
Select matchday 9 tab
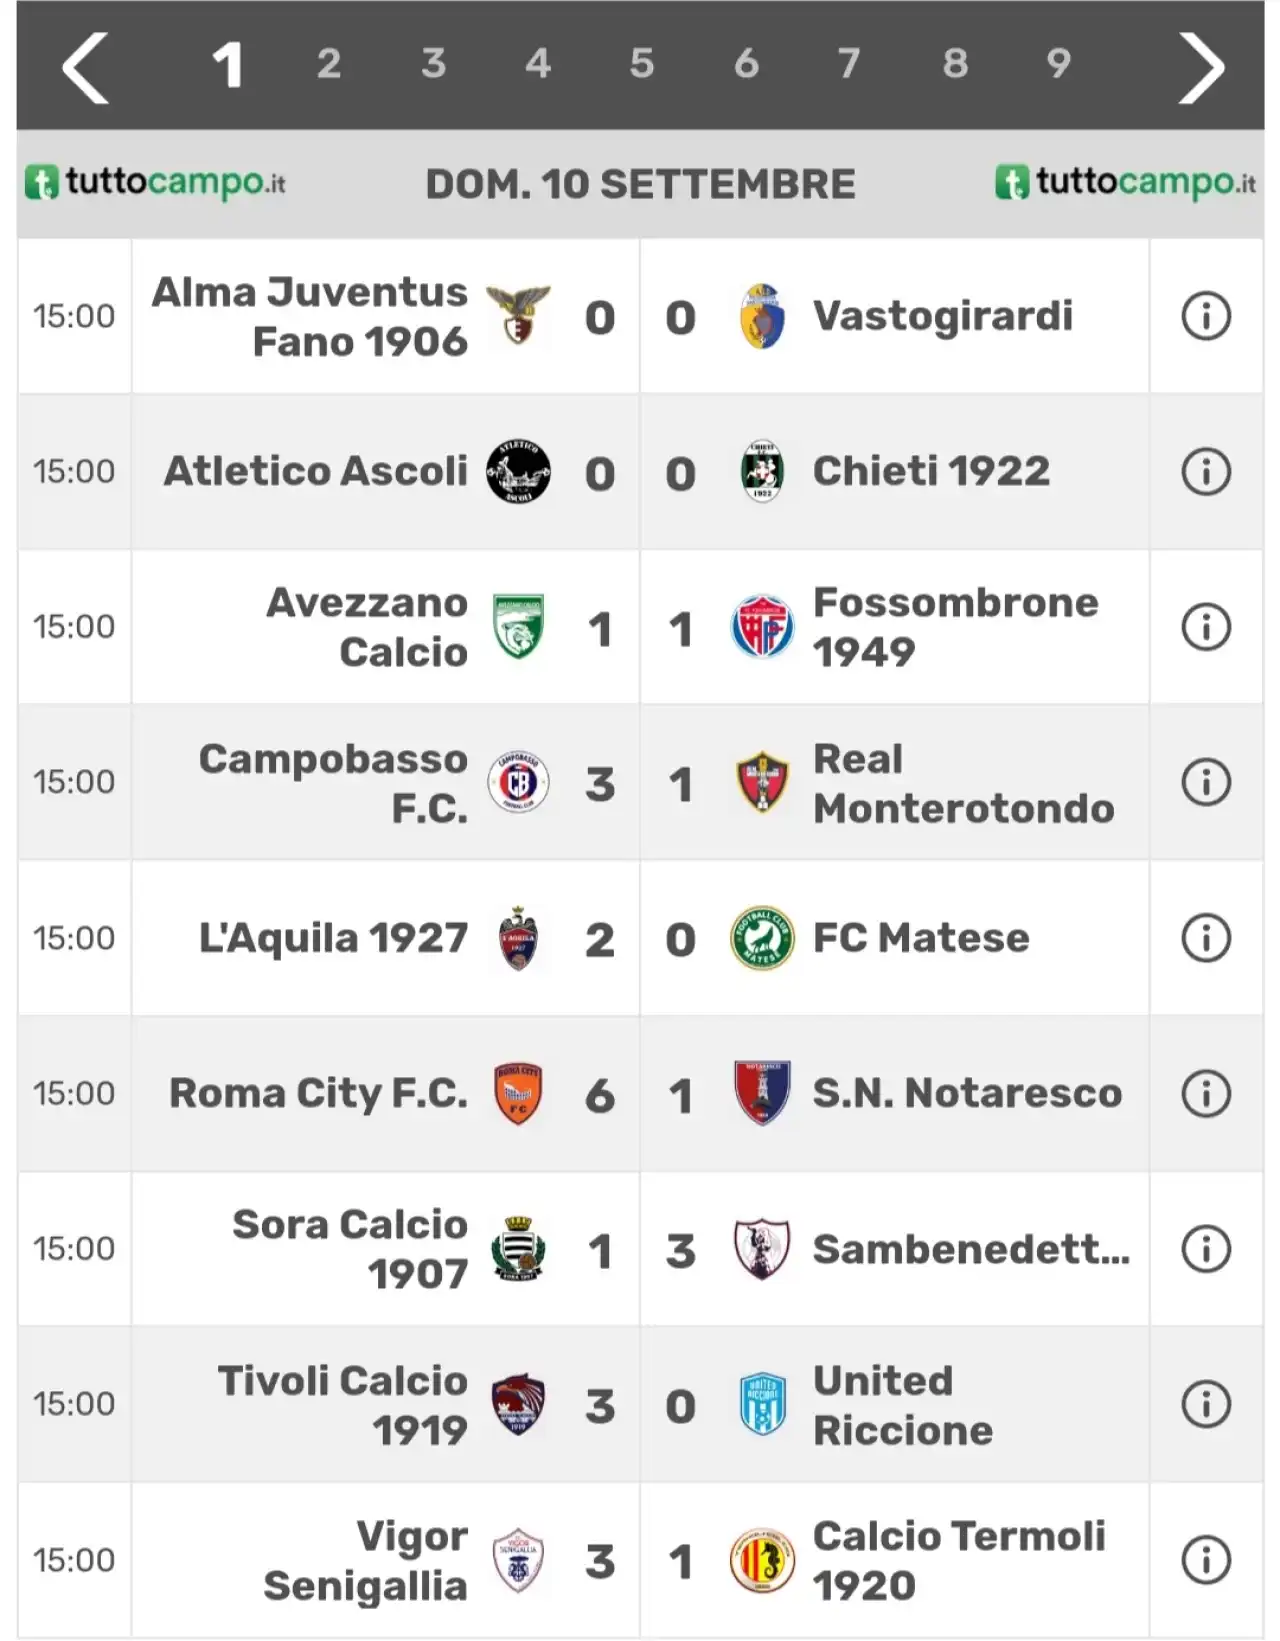coord(1058,64)
